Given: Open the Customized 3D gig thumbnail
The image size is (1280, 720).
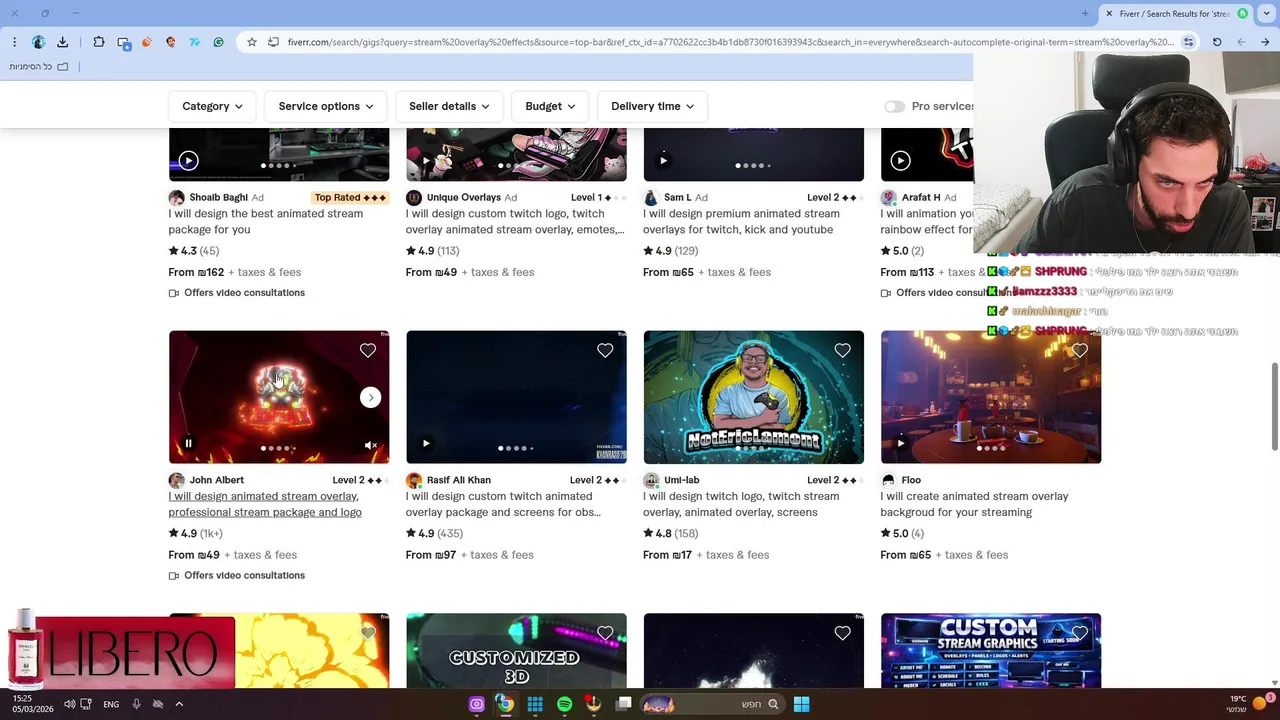Looking at the screenshot, I should pos(516,651).
